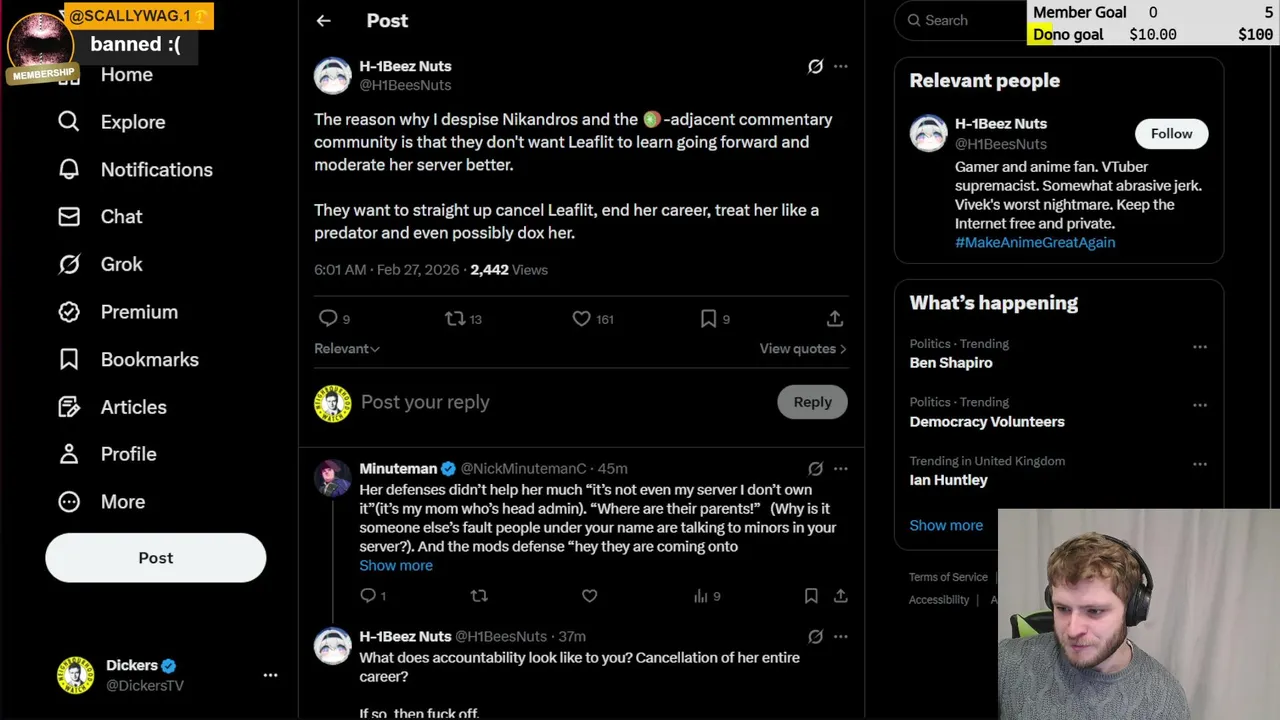Open options for Ben Shapiro trend
The width and height of the screenshot is (1280, 720).
pos(1200,347)
